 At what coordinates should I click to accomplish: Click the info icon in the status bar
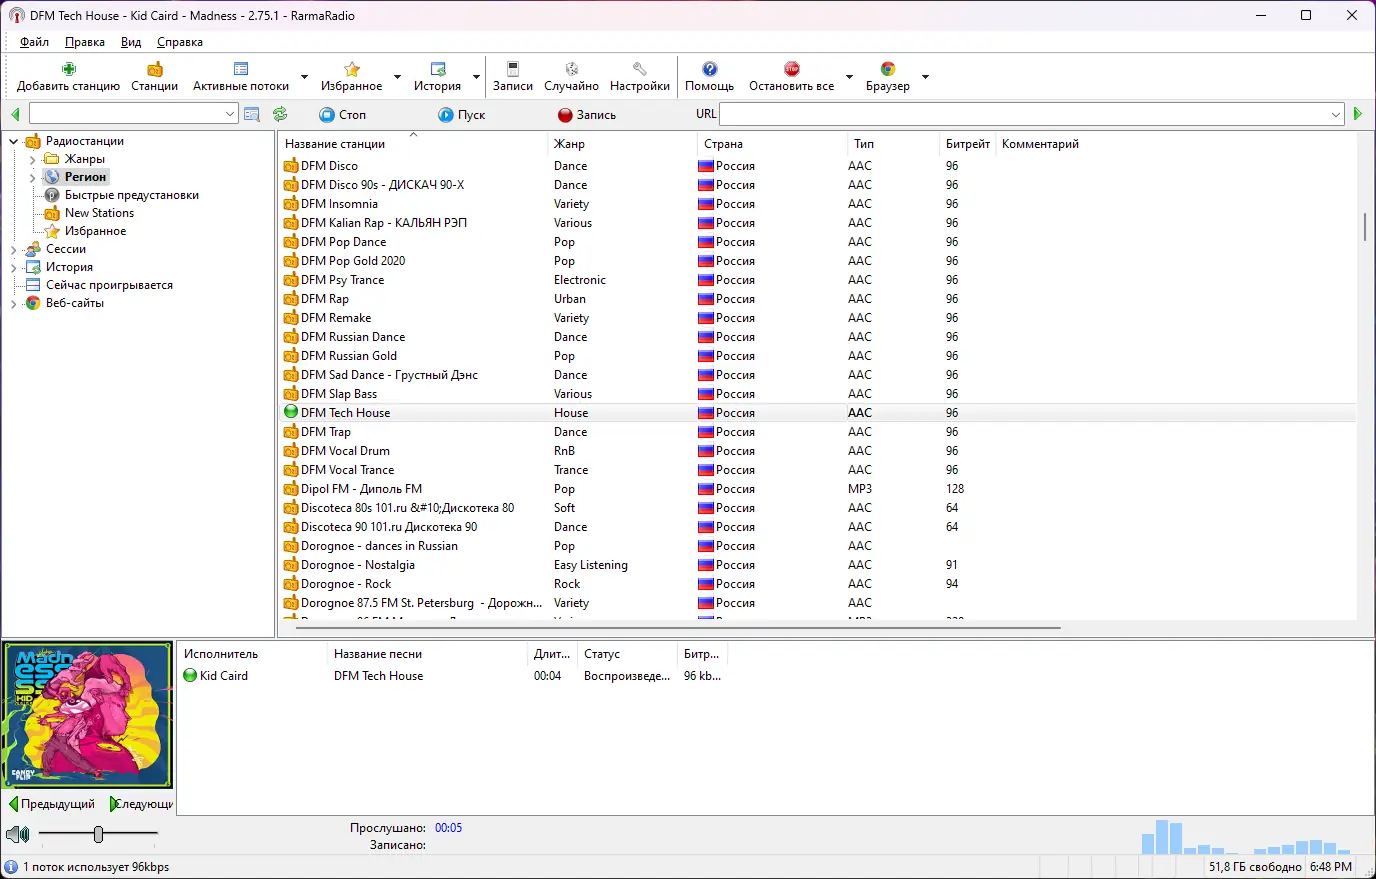pos(11,867)
